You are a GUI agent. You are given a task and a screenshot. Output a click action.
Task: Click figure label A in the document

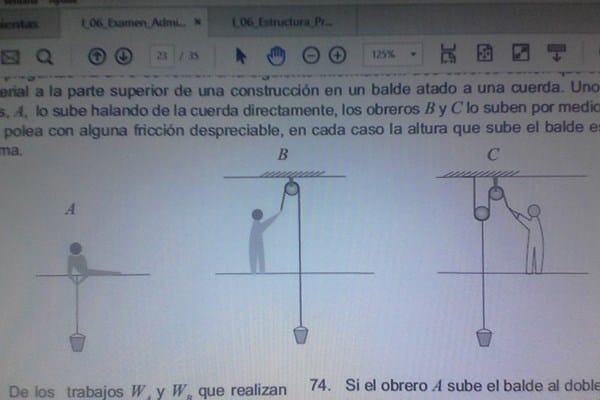tap(70, 209)
